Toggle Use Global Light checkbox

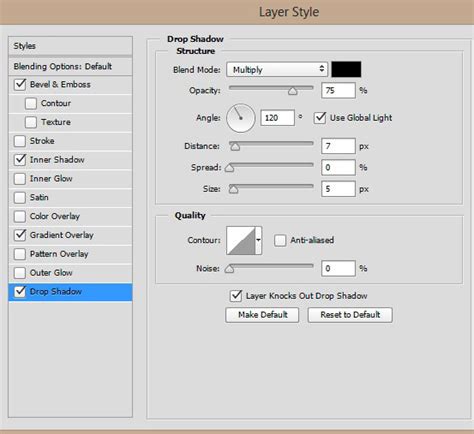tap(320, 118)
